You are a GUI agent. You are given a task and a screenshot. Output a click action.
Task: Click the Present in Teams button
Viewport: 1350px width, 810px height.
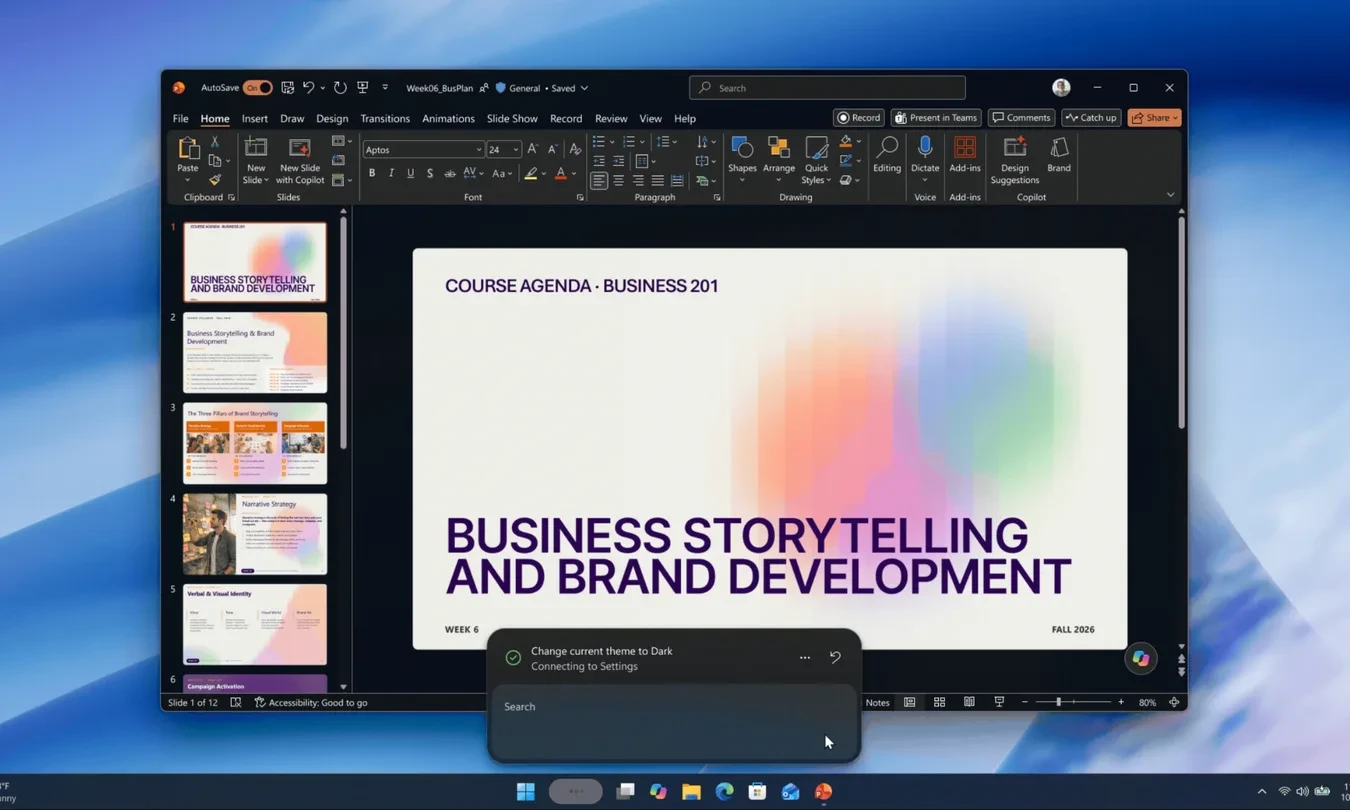tap(936, 118)
